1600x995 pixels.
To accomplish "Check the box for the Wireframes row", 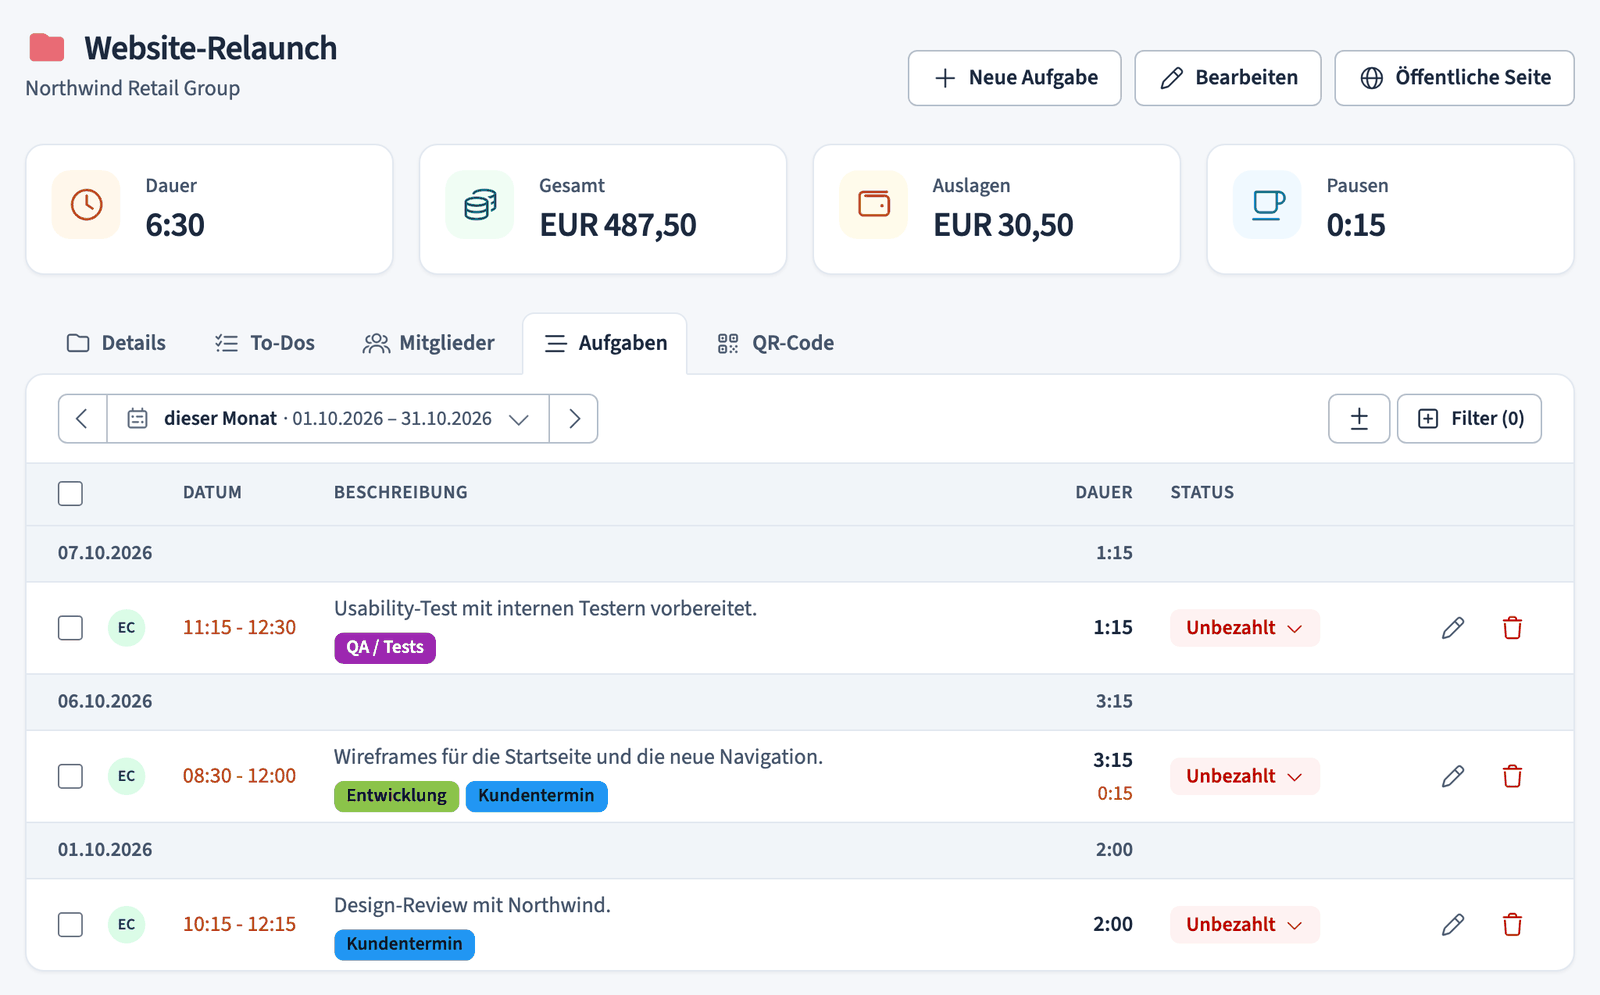I will 70,776.
